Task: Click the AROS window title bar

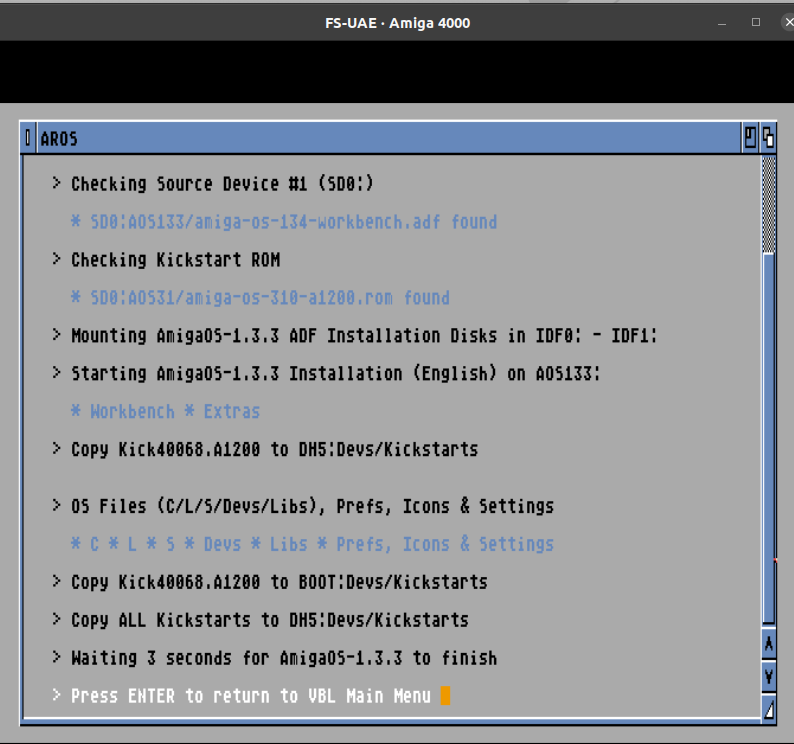Action: click(387, 138)
